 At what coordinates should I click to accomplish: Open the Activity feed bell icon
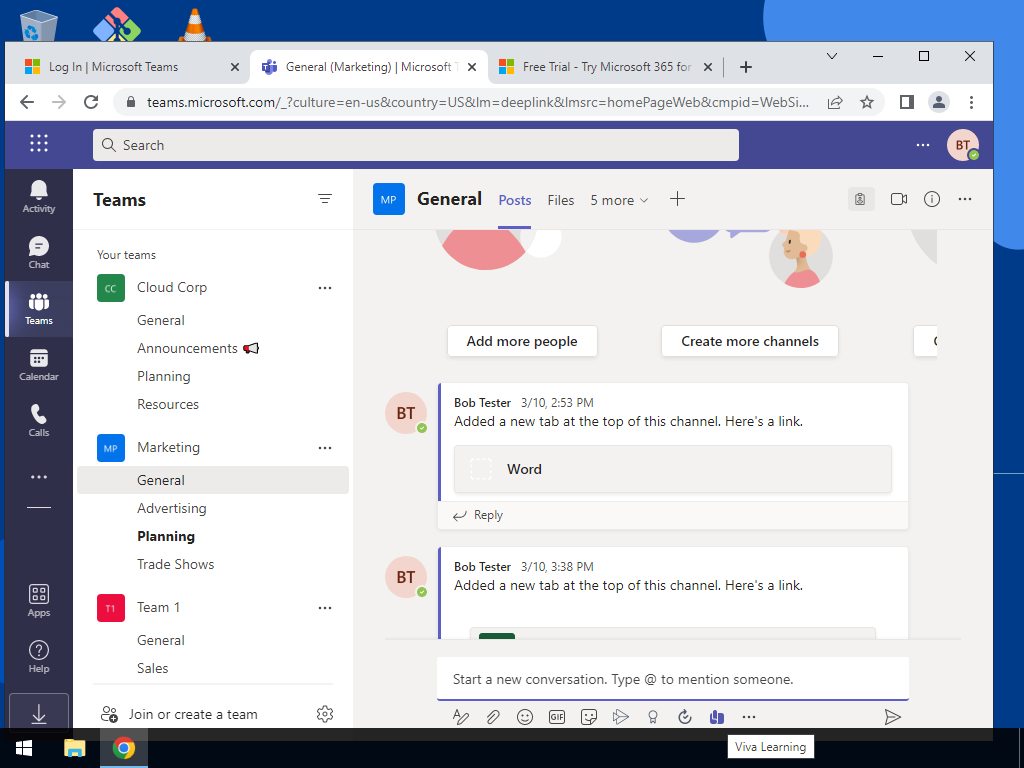click(39, 196)
